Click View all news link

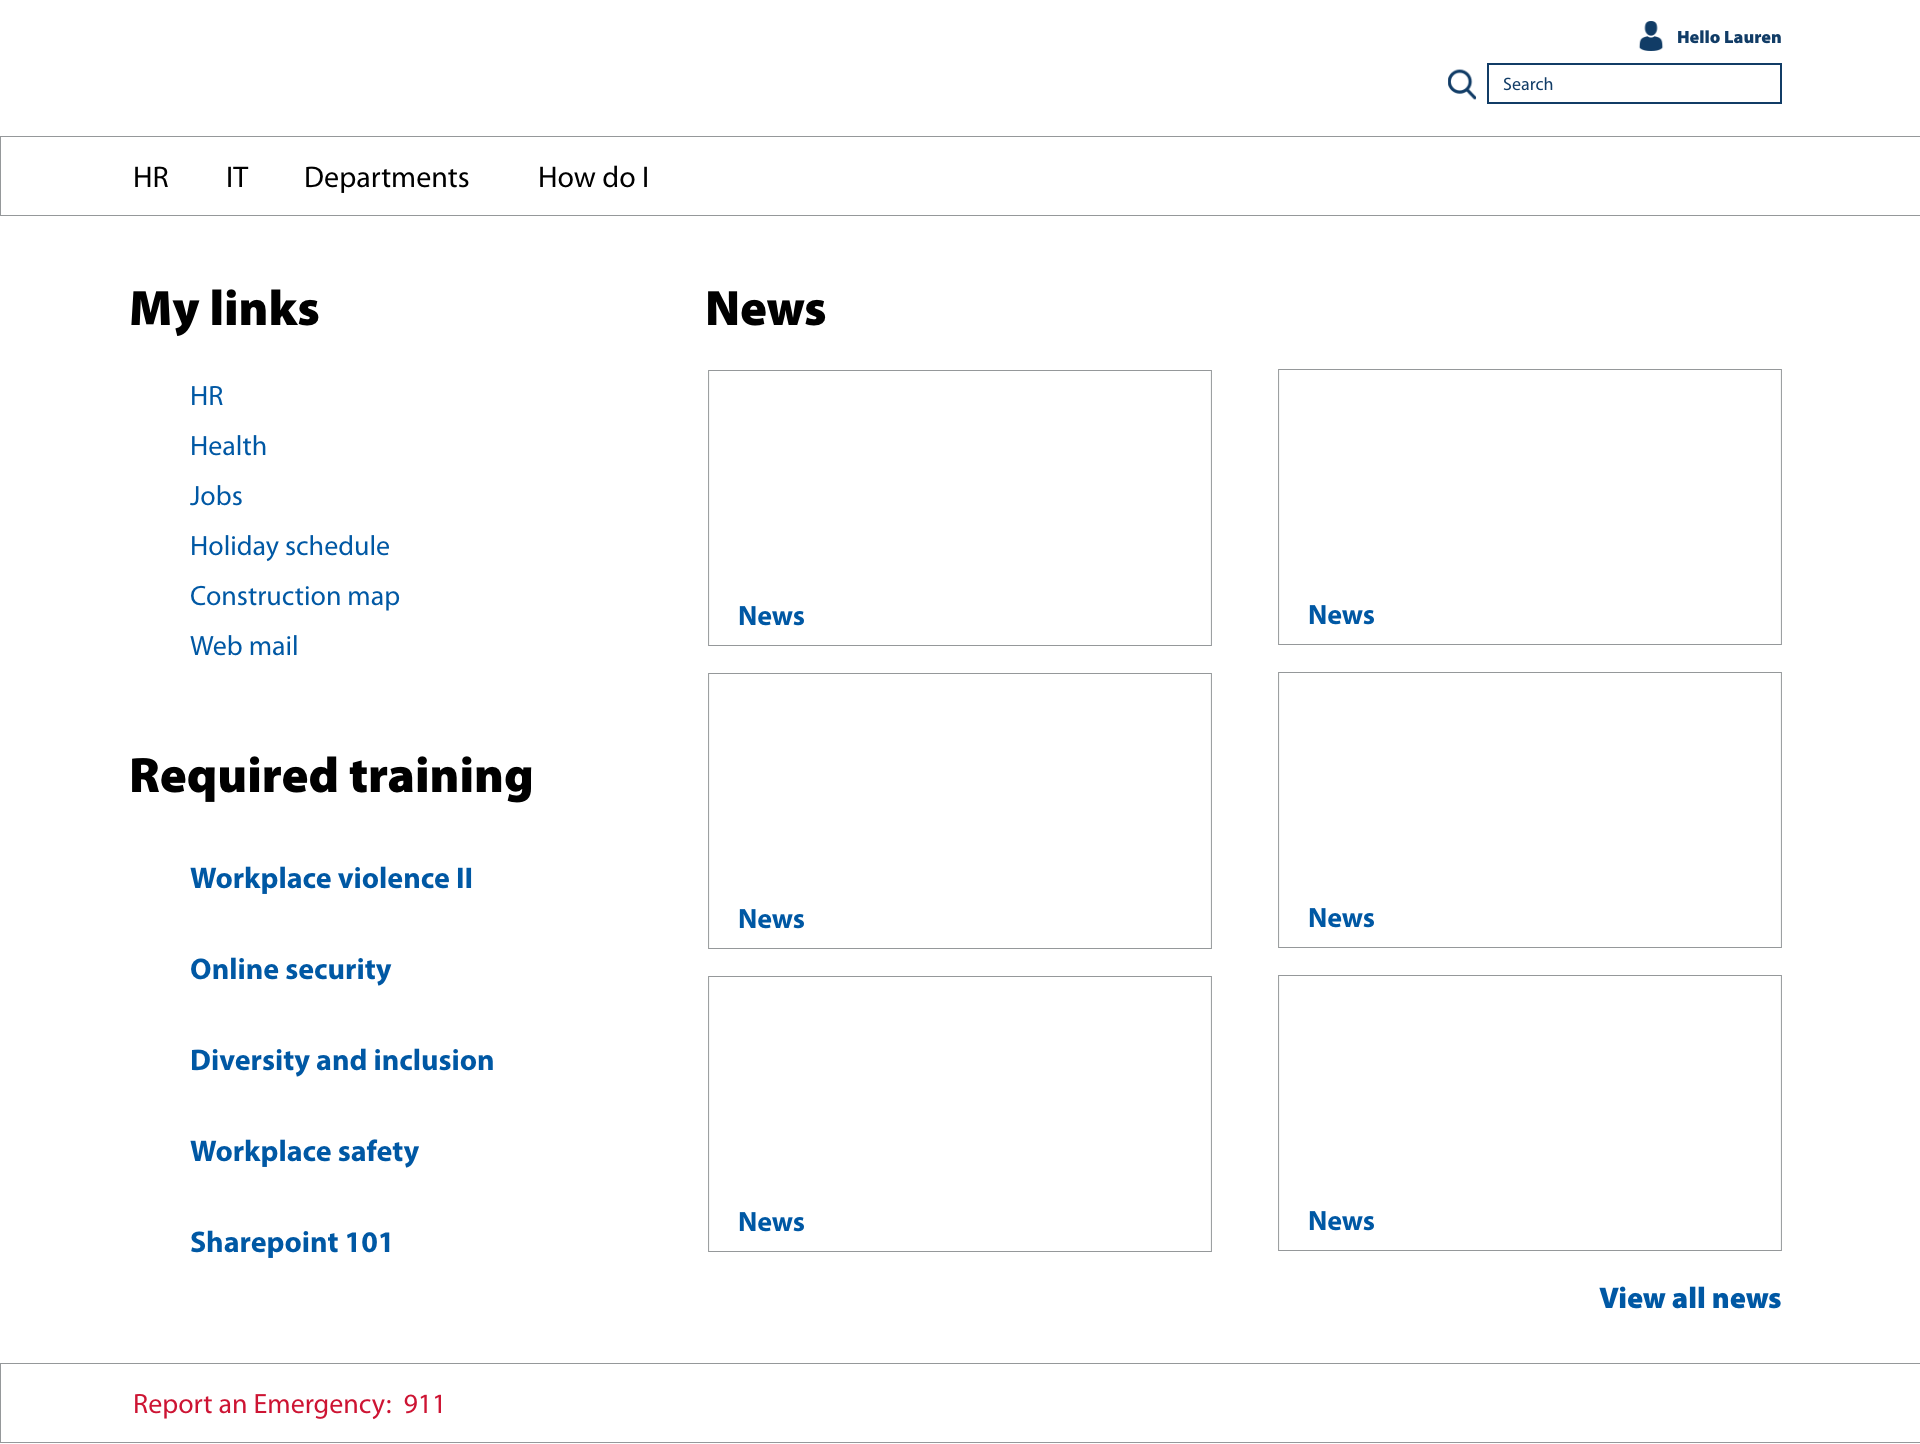click(x=1689, y=1298)
